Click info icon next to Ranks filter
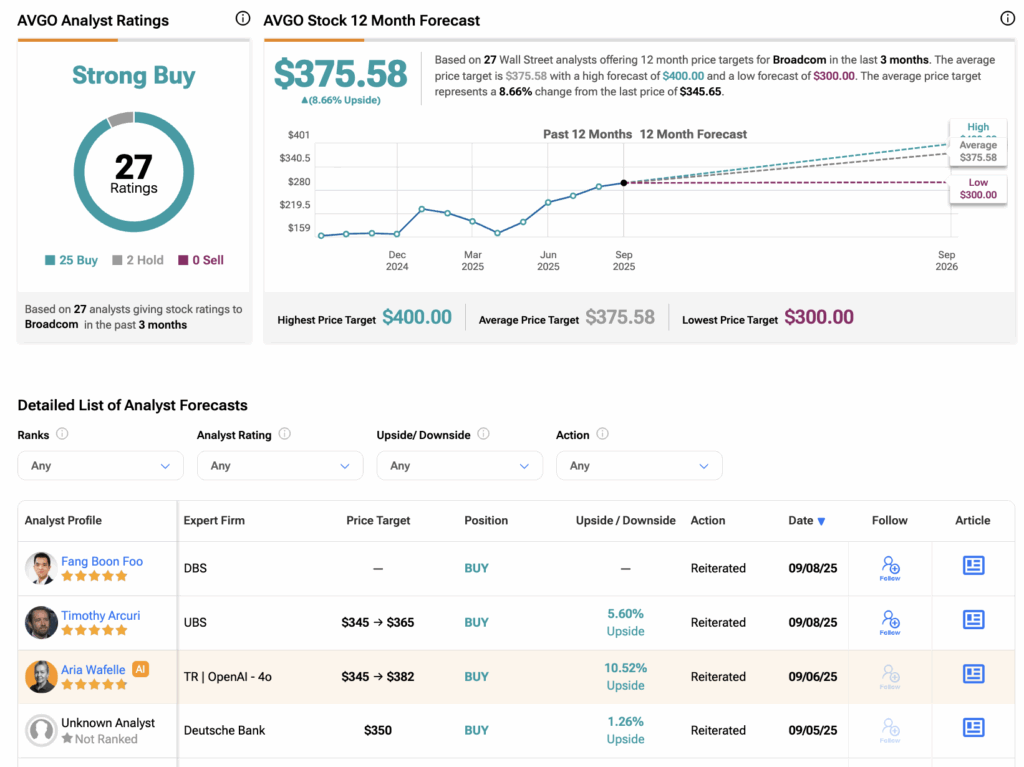This screenshot has width=1024, height=767. [x=62, y=434]
